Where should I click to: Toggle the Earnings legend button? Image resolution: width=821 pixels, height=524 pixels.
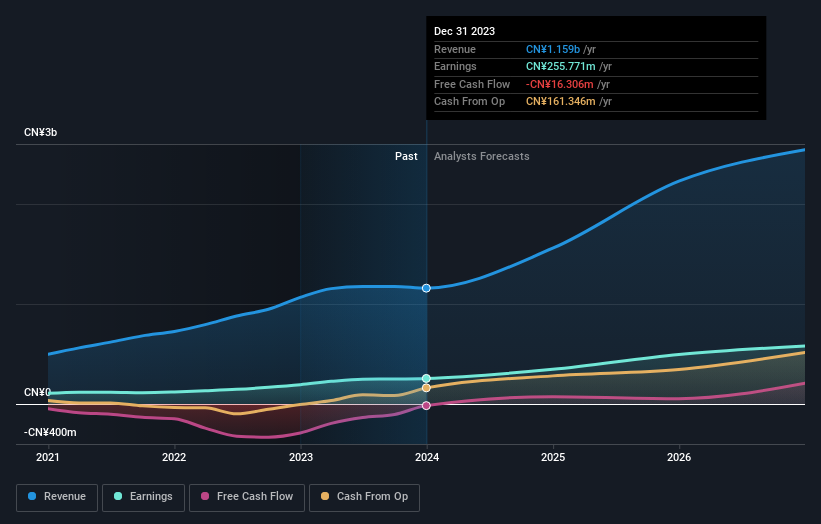click(143, 497)
